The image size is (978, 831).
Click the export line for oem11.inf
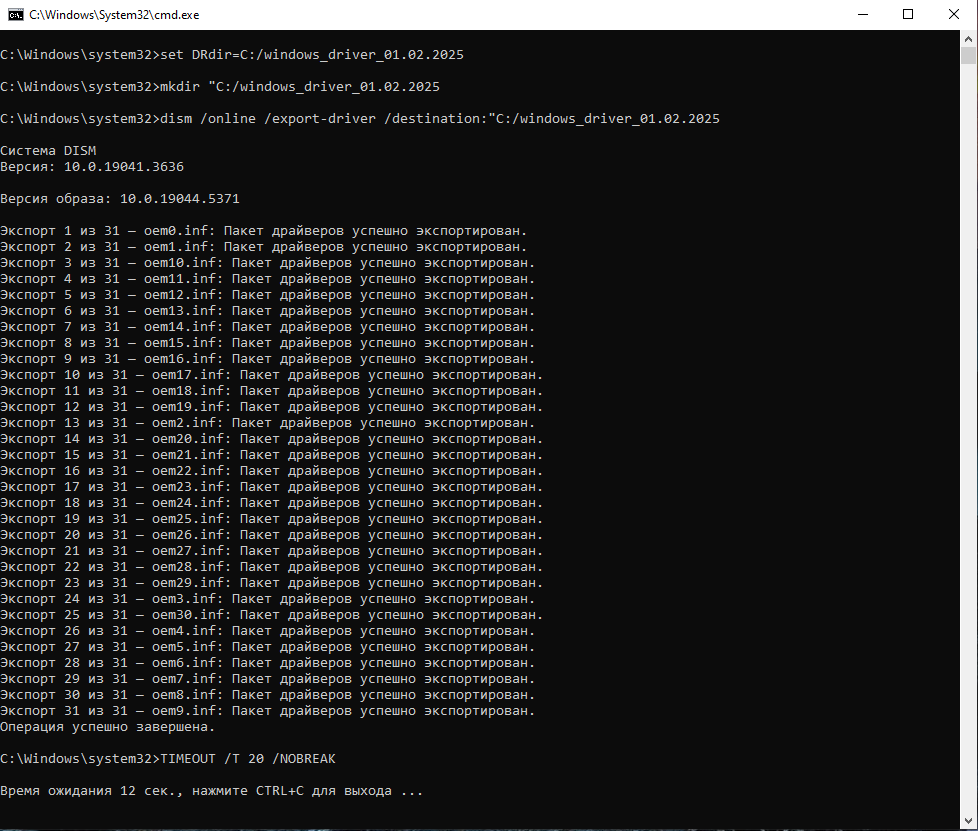tap(268, 279)
